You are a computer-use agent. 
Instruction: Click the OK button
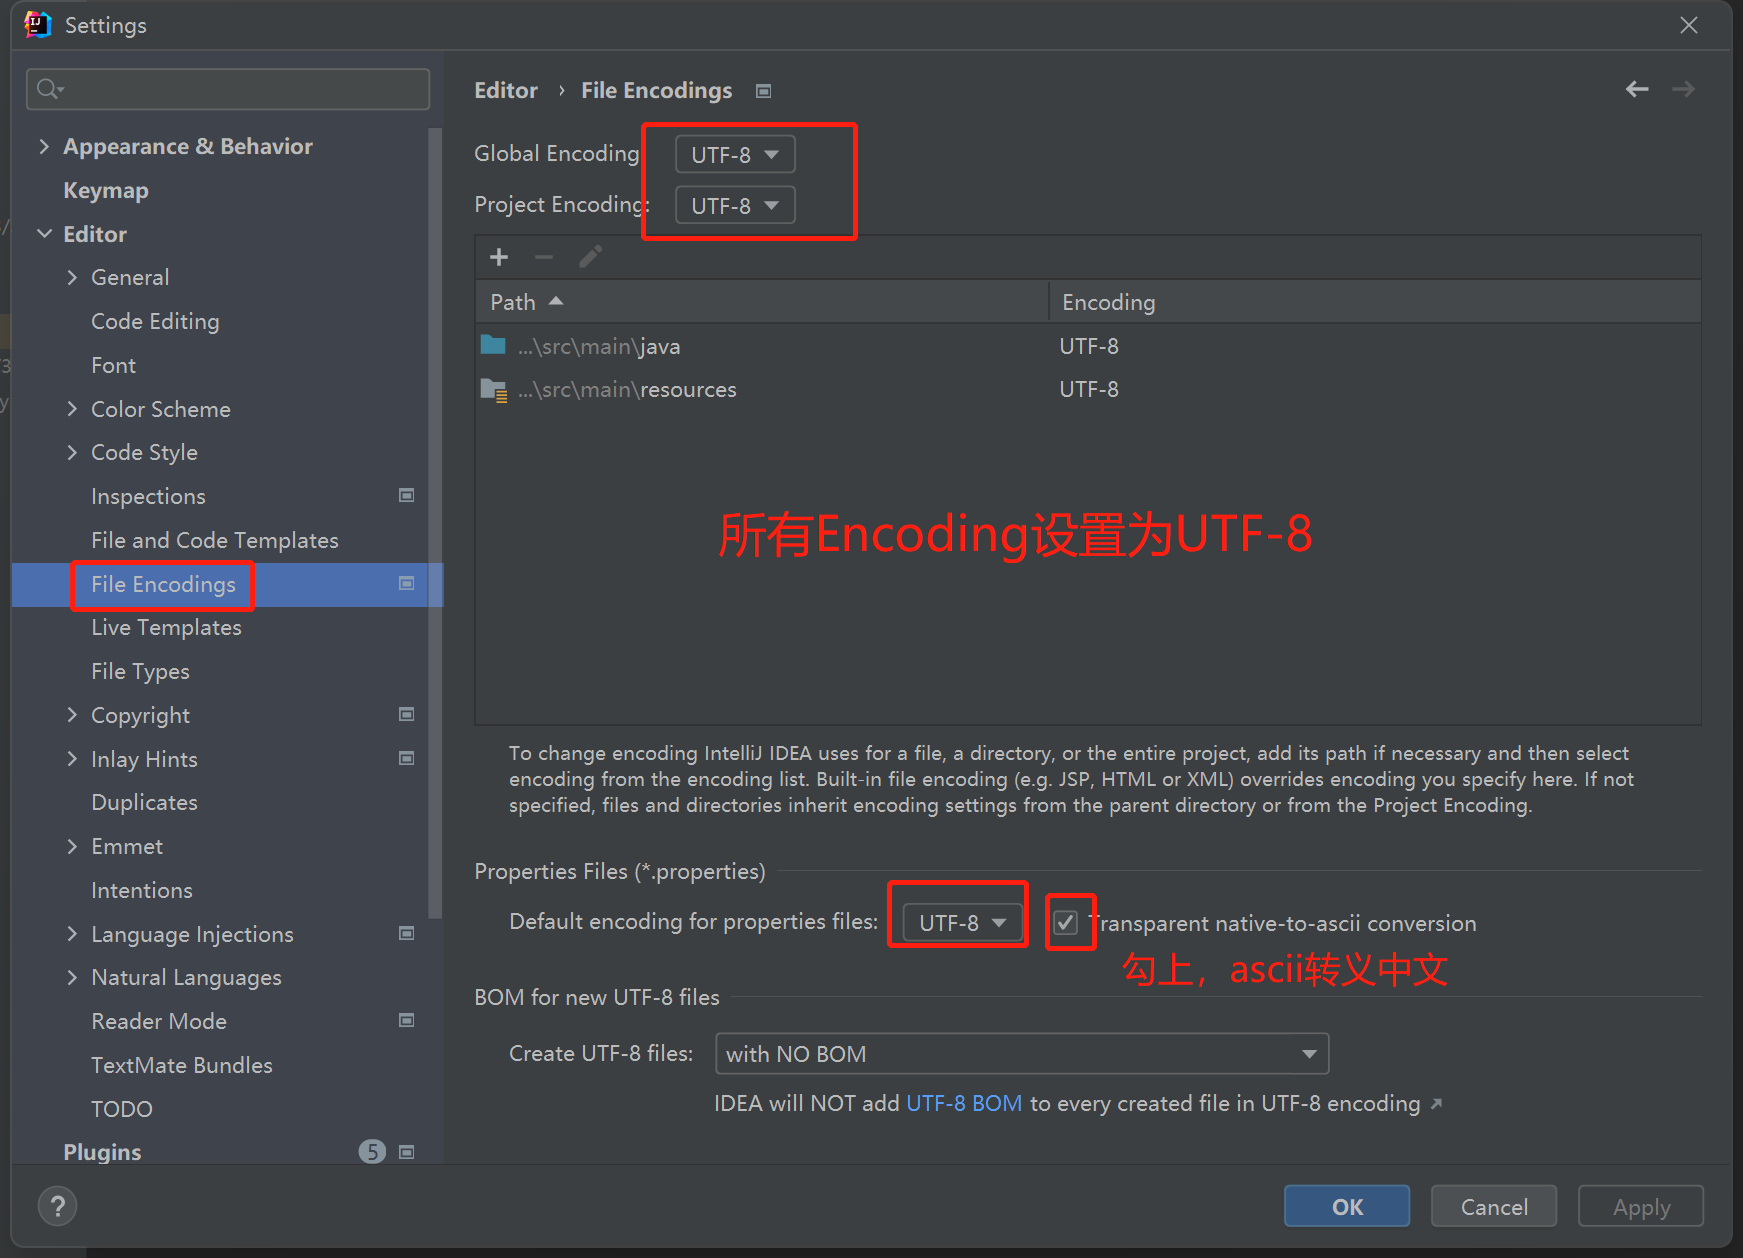(x=1347, y=1206)
